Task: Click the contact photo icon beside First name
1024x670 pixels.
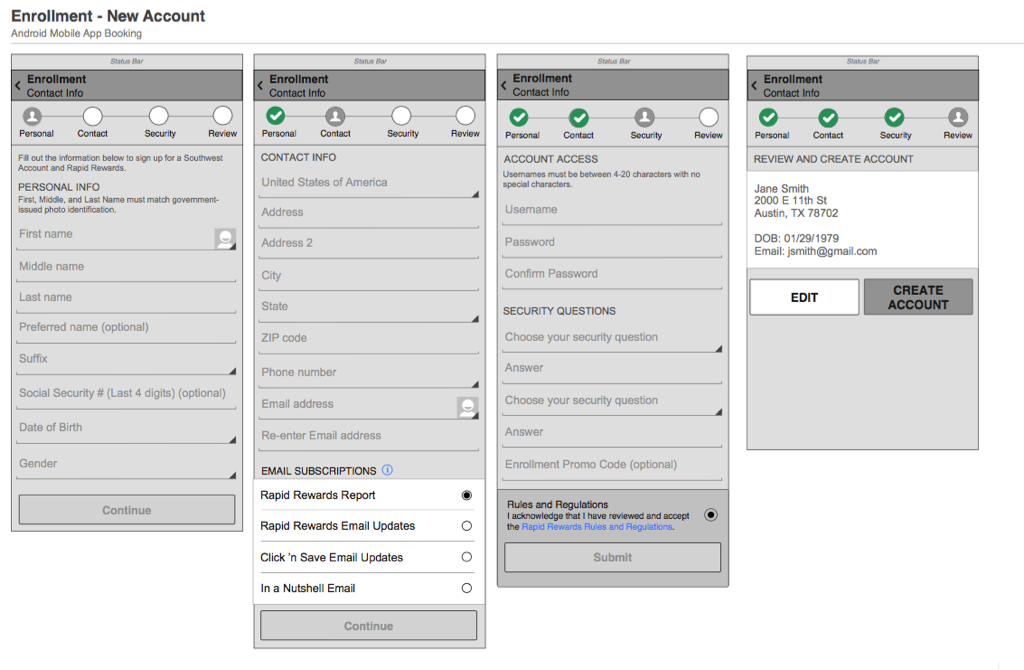Action: tap(227, 239)
